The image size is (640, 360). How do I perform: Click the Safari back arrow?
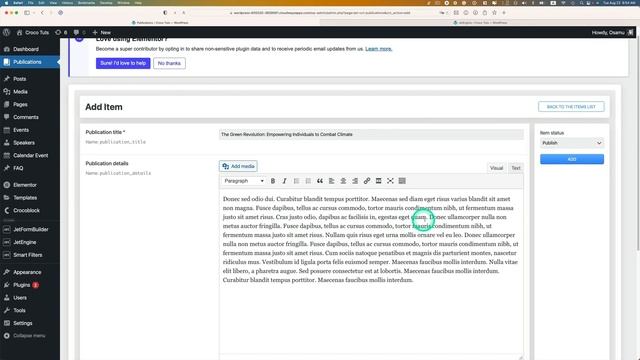coord(42,13)
